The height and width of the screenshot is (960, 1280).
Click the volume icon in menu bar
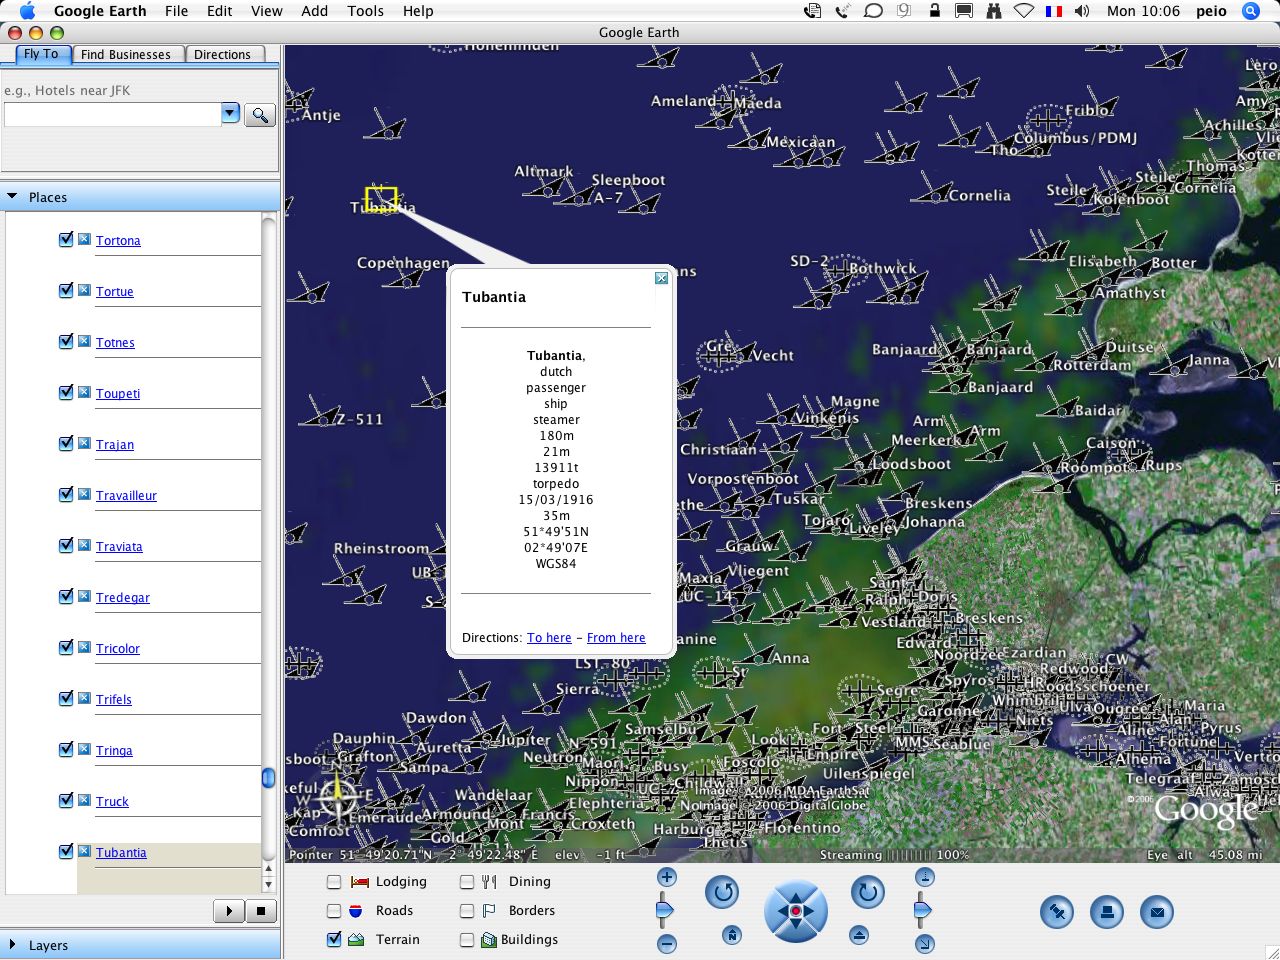(x=1082, y=11)
